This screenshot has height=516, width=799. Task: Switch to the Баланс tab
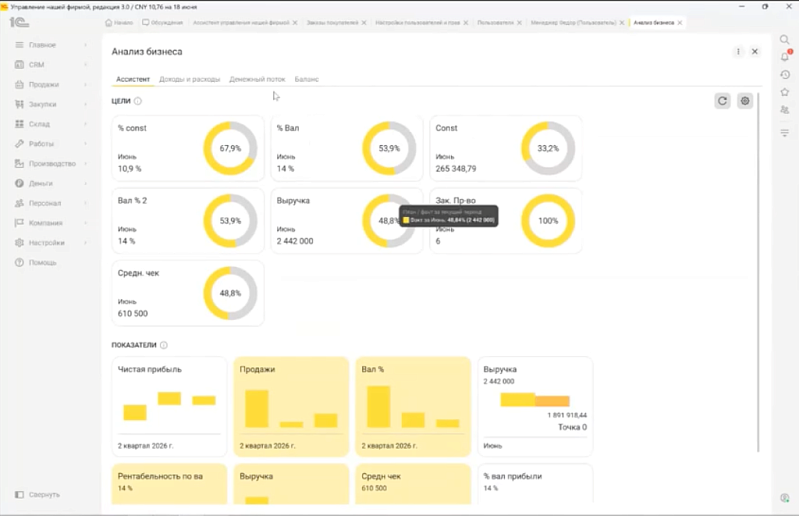(307, 79)
